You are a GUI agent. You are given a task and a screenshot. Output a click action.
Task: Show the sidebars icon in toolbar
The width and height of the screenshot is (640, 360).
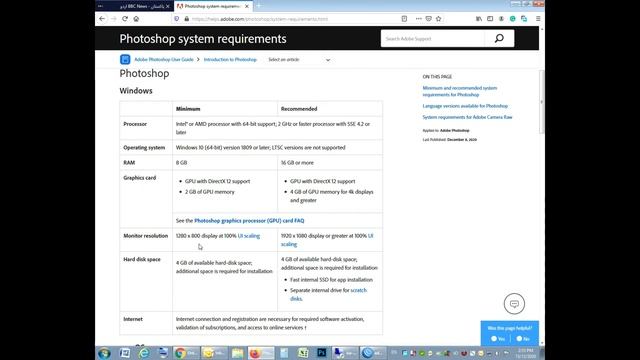[x=490, y=19]
